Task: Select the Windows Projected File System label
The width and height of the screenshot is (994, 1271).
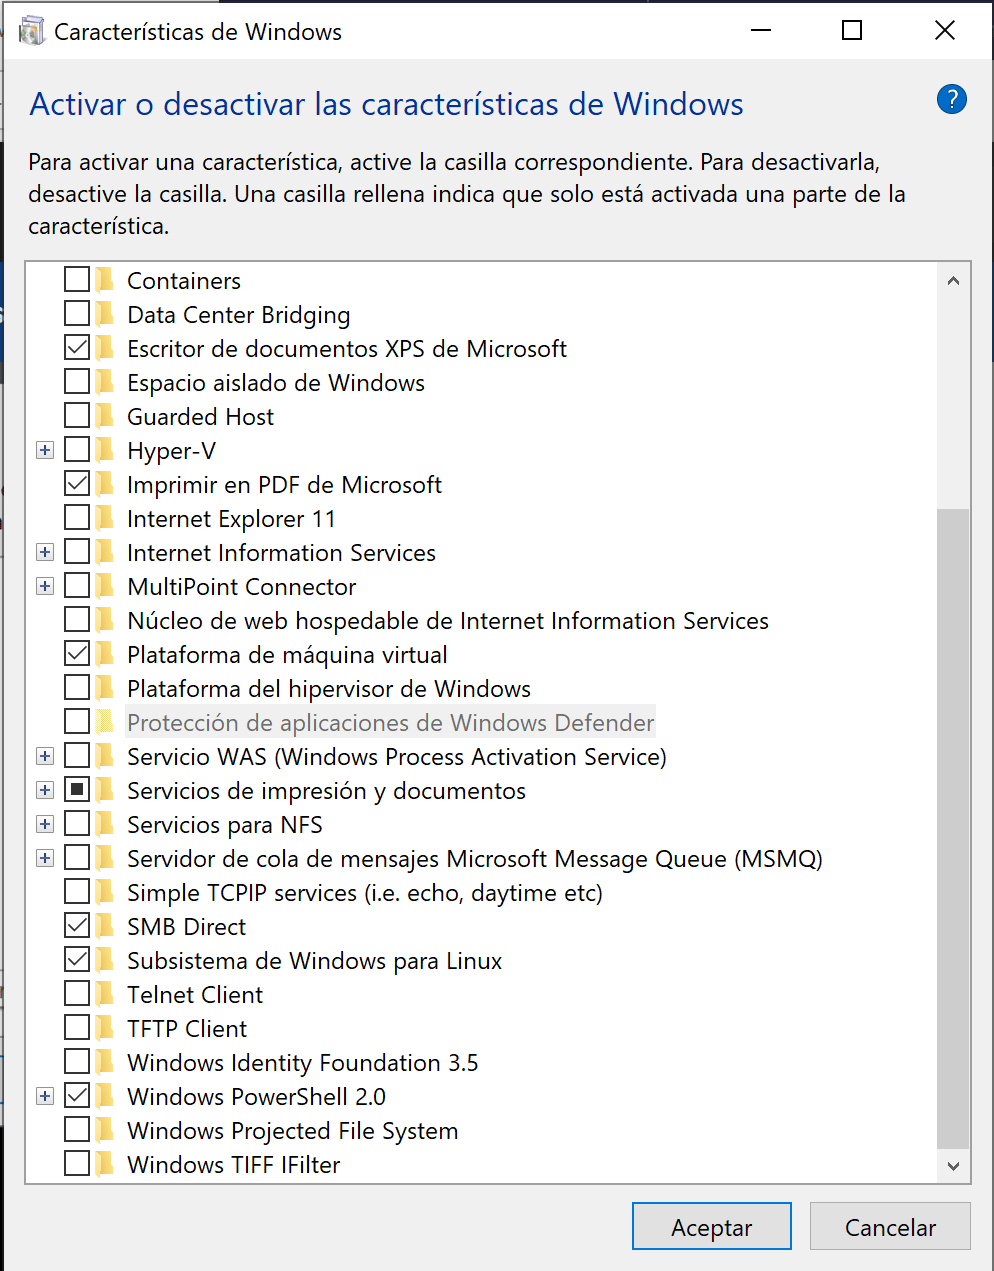Action: (293, 1130)
